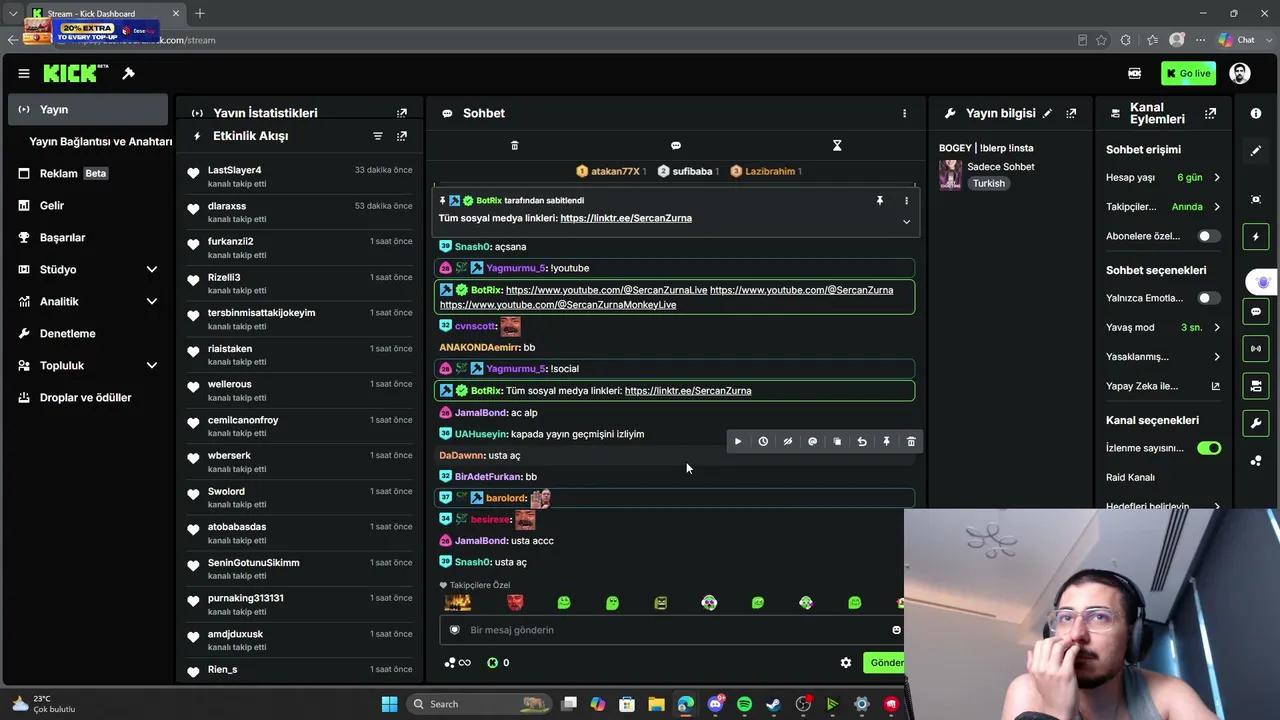
Task: Open Hesap yaşı setting arrow
Action: [x=1217, y=178]
